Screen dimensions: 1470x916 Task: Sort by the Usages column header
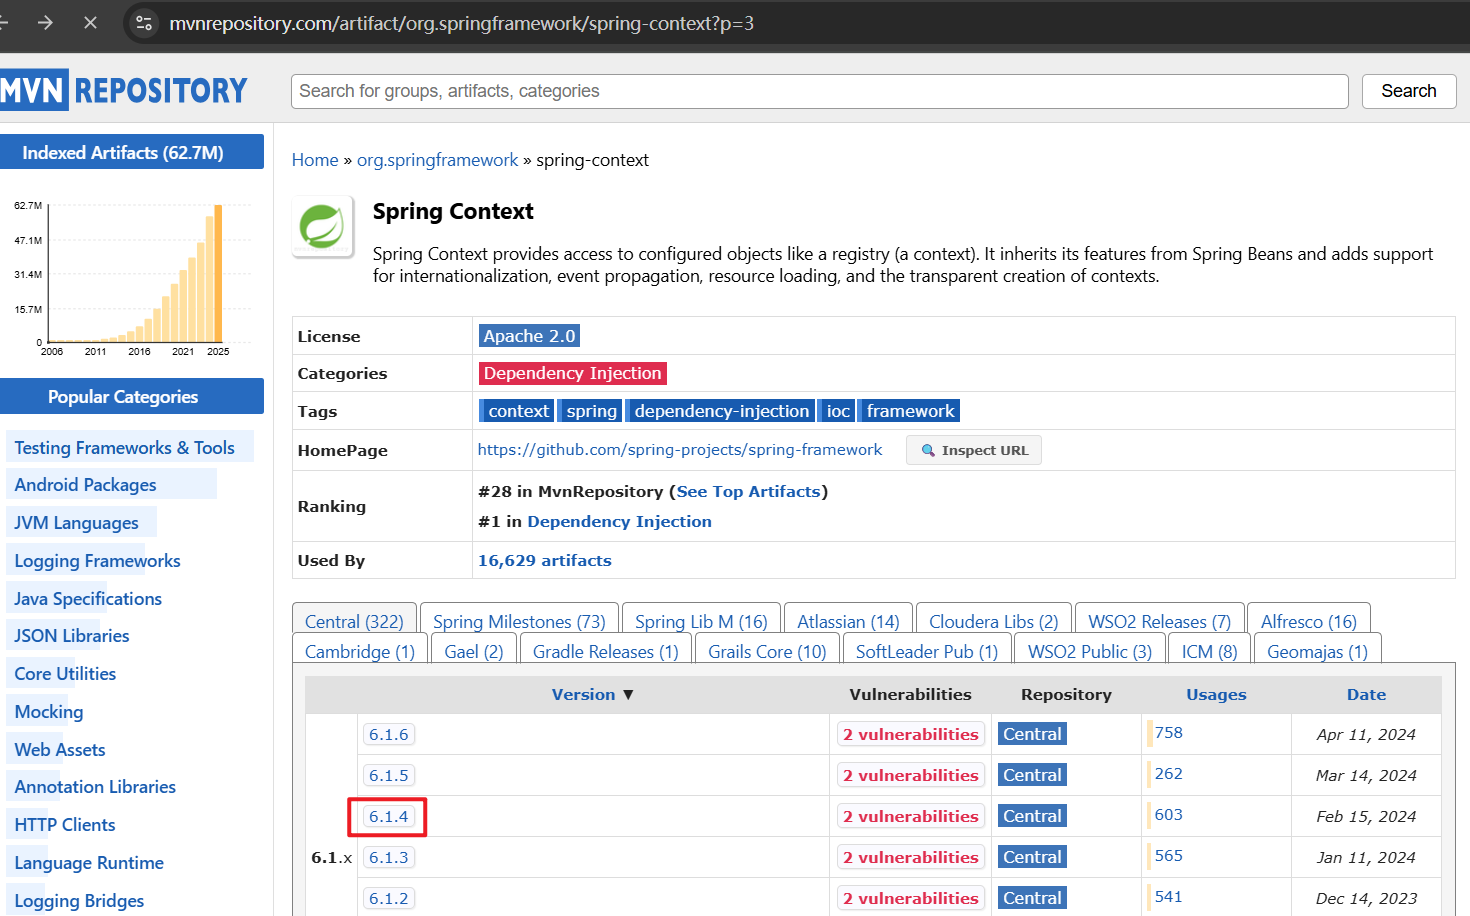coord(1216,694)
